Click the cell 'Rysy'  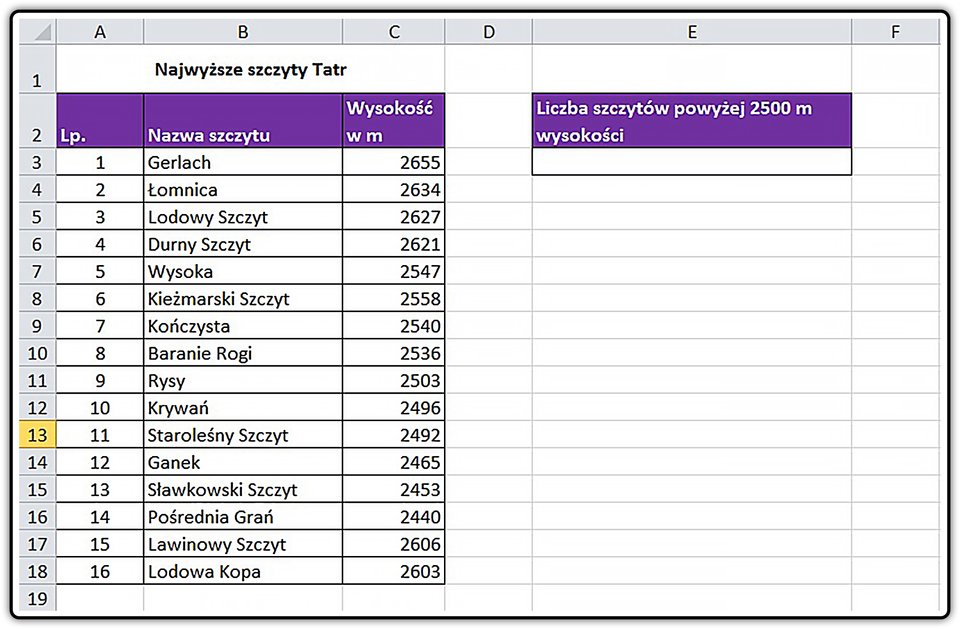(x=243, y=380)
